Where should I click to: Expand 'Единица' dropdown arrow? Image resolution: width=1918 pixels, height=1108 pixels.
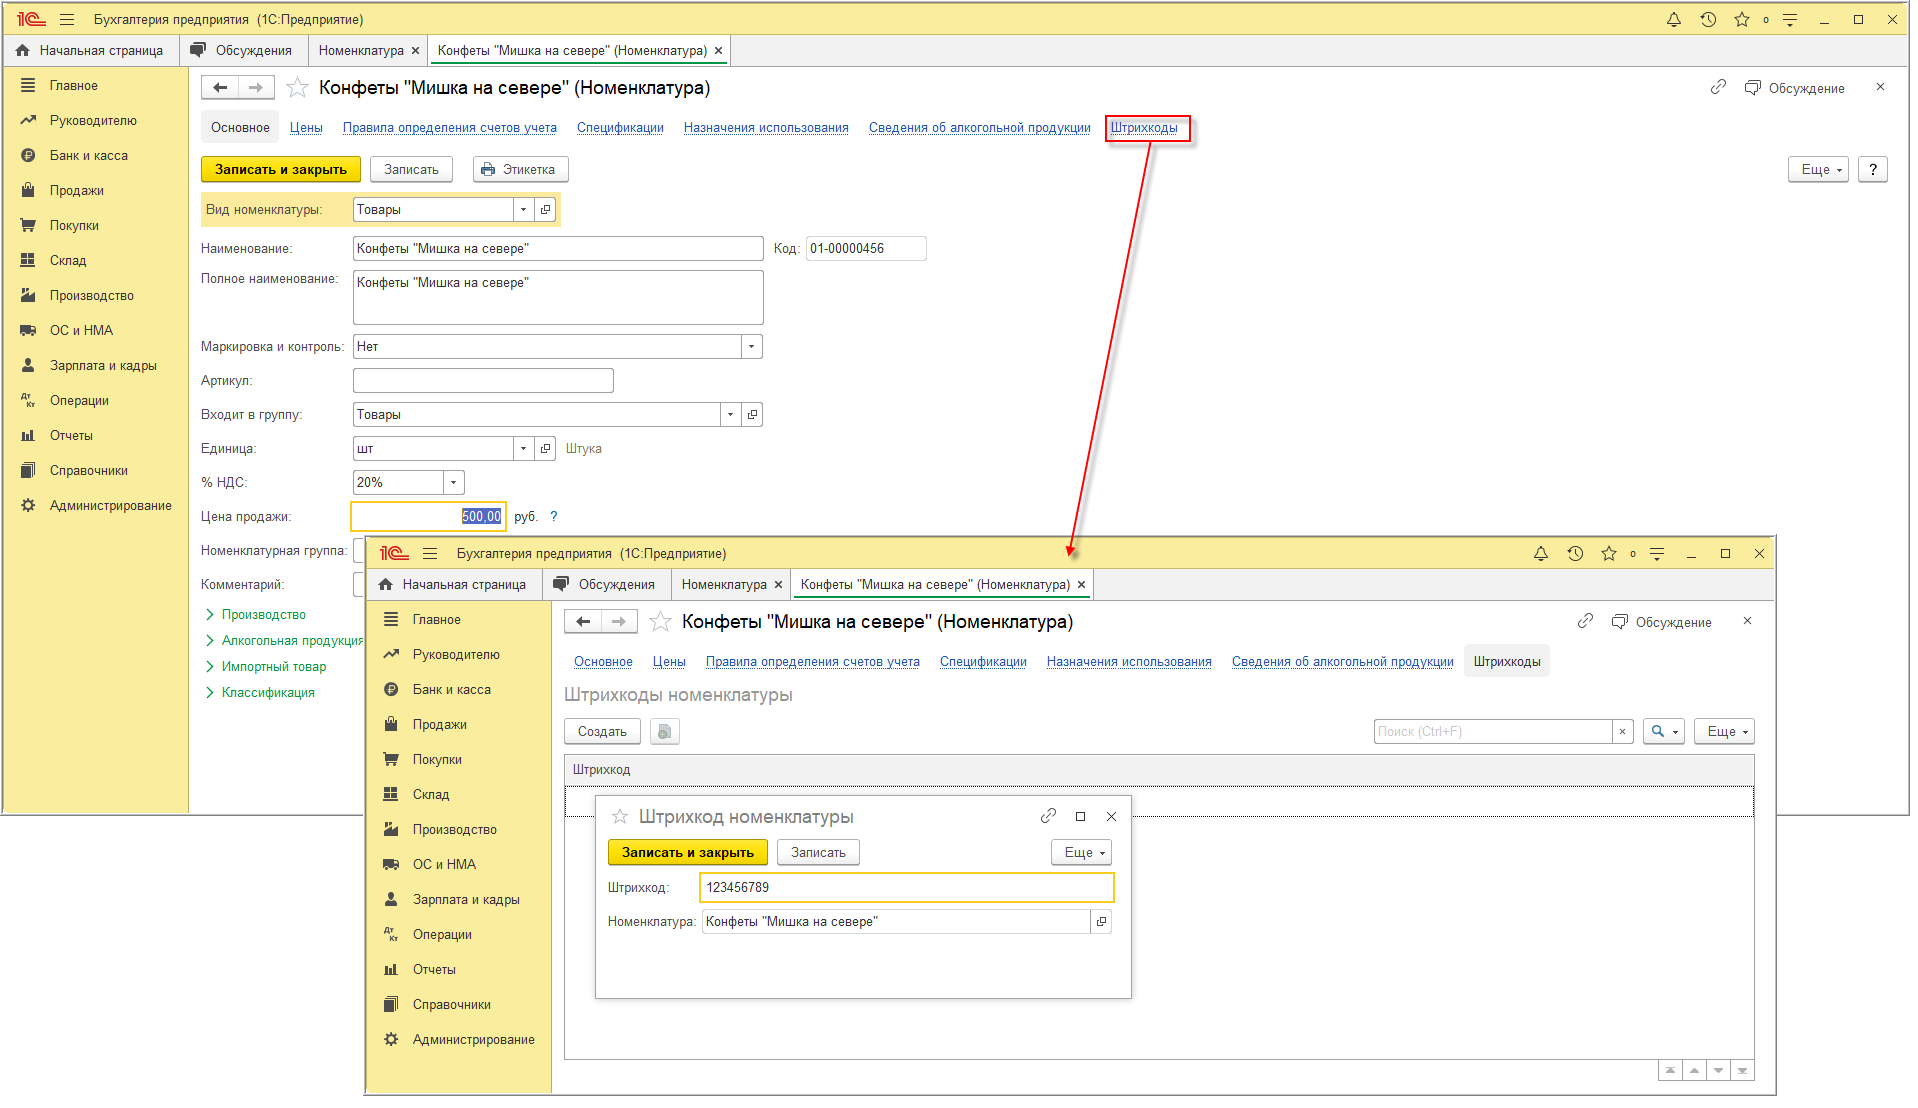pos(523,448)
